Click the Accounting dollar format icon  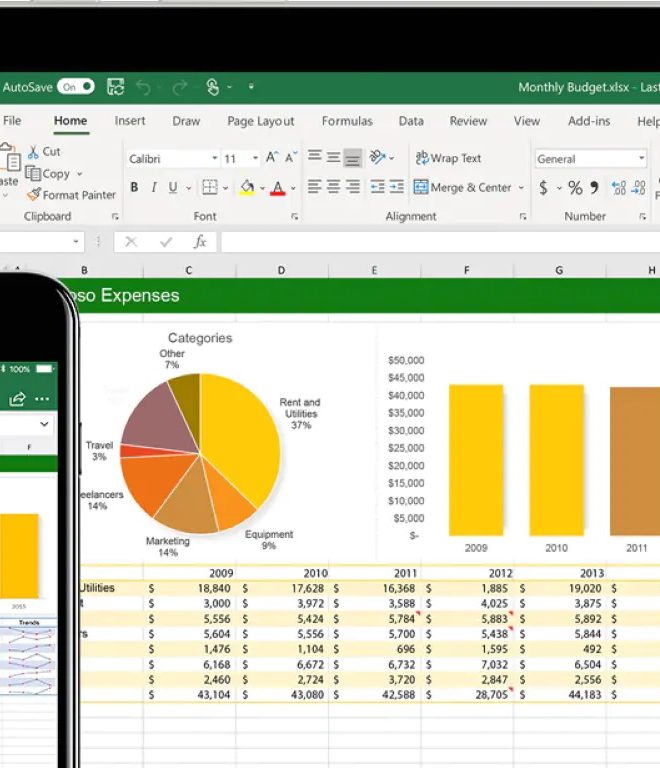click(543, 188)
